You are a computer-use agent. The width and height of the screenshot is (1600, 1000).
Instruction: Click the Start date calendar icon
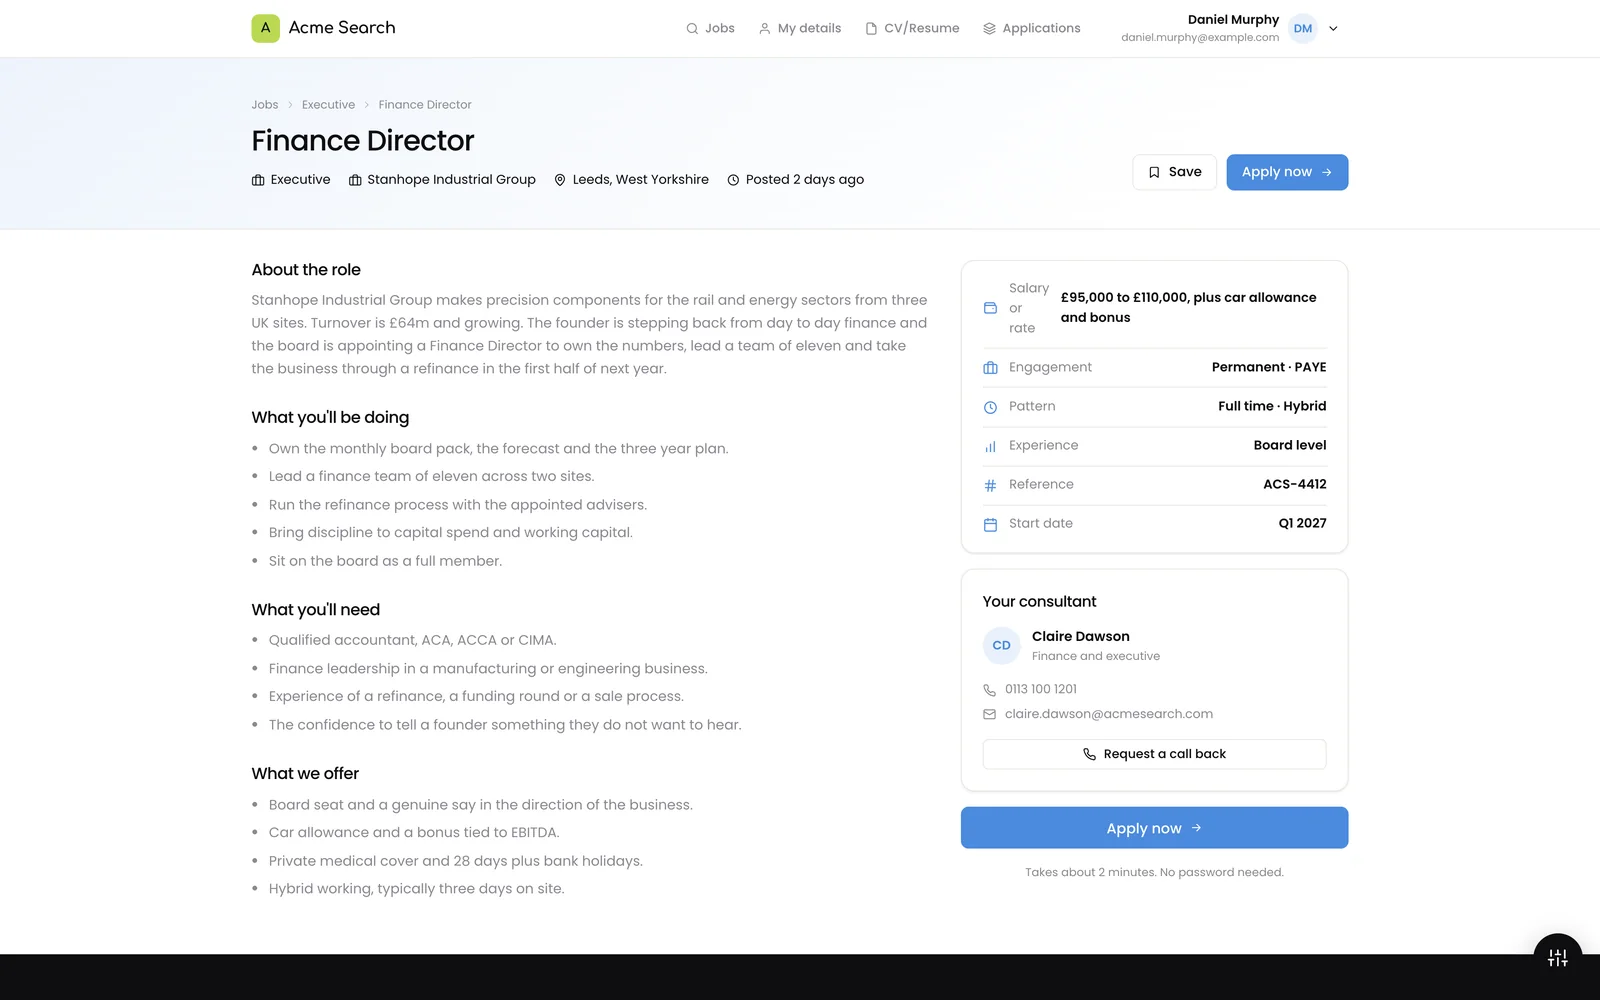(990, 524)
